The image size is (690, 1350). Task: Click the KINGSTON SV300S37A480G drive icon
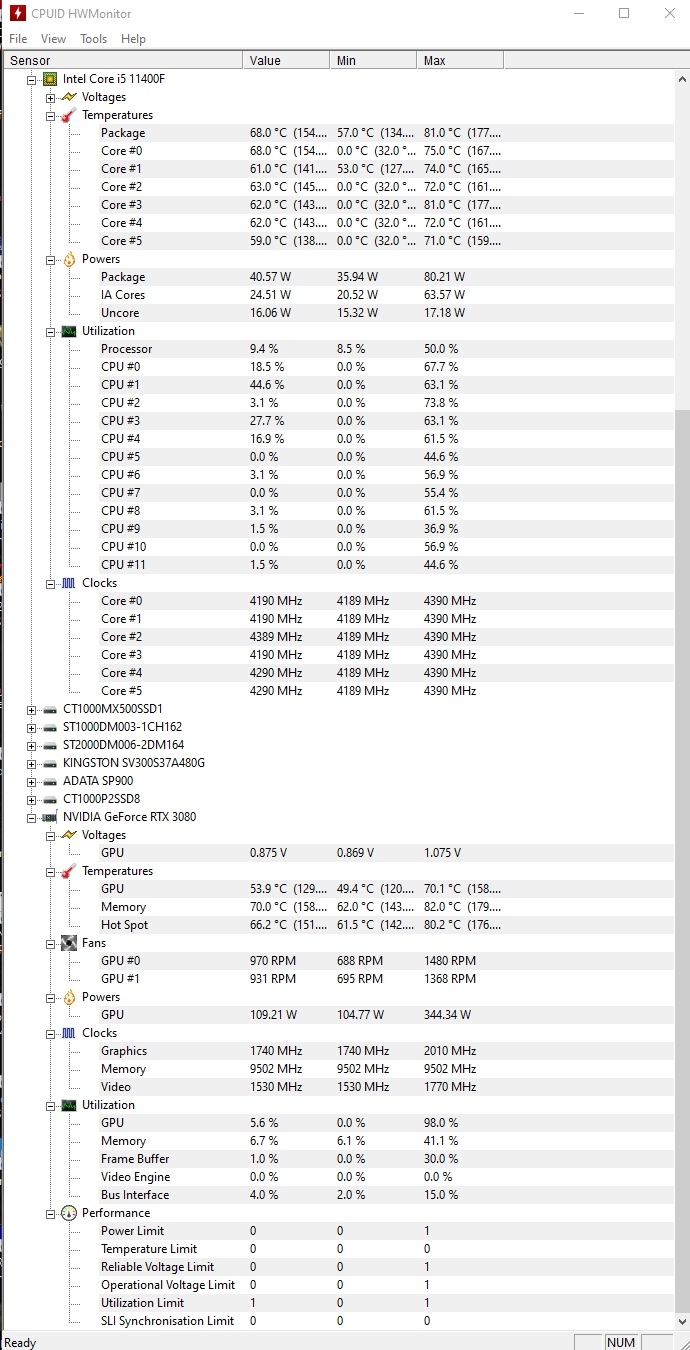50,763
